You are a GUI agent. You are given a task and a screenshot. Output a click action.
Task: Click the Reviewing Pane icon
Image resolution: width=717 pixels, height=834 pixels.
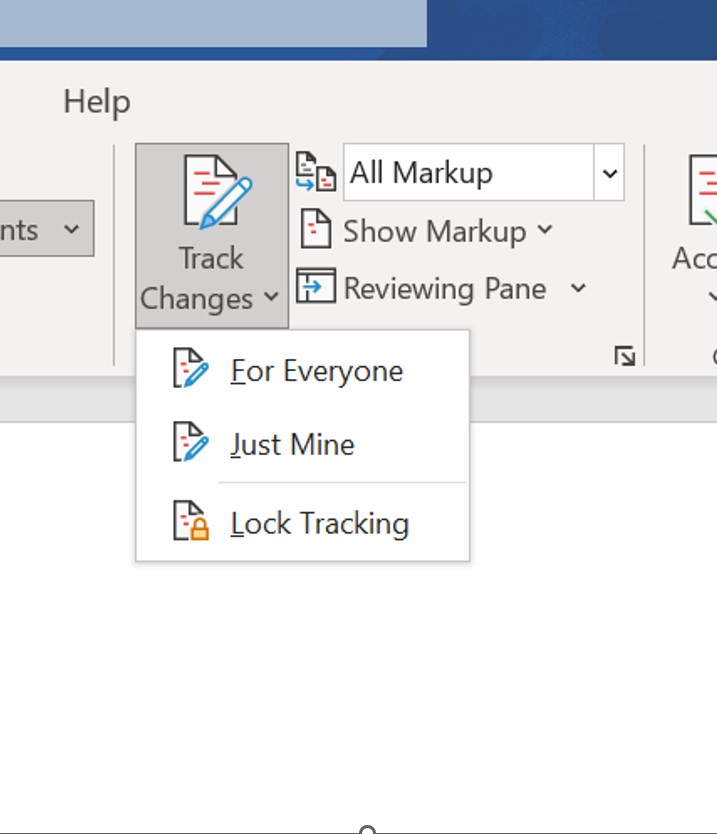pyautogui.click(x=315, y=288)
